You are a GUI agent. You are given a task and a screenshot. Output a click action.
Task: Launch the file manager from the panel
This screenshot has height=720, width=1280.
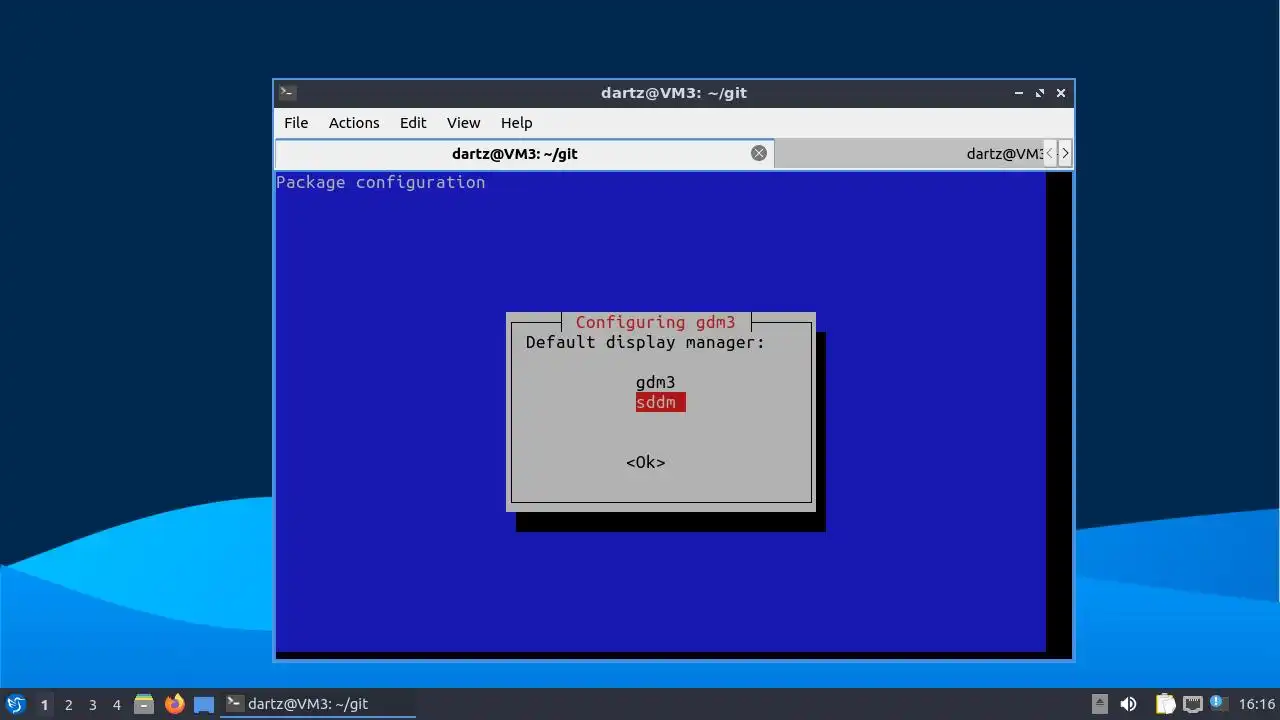click(144, 704)
